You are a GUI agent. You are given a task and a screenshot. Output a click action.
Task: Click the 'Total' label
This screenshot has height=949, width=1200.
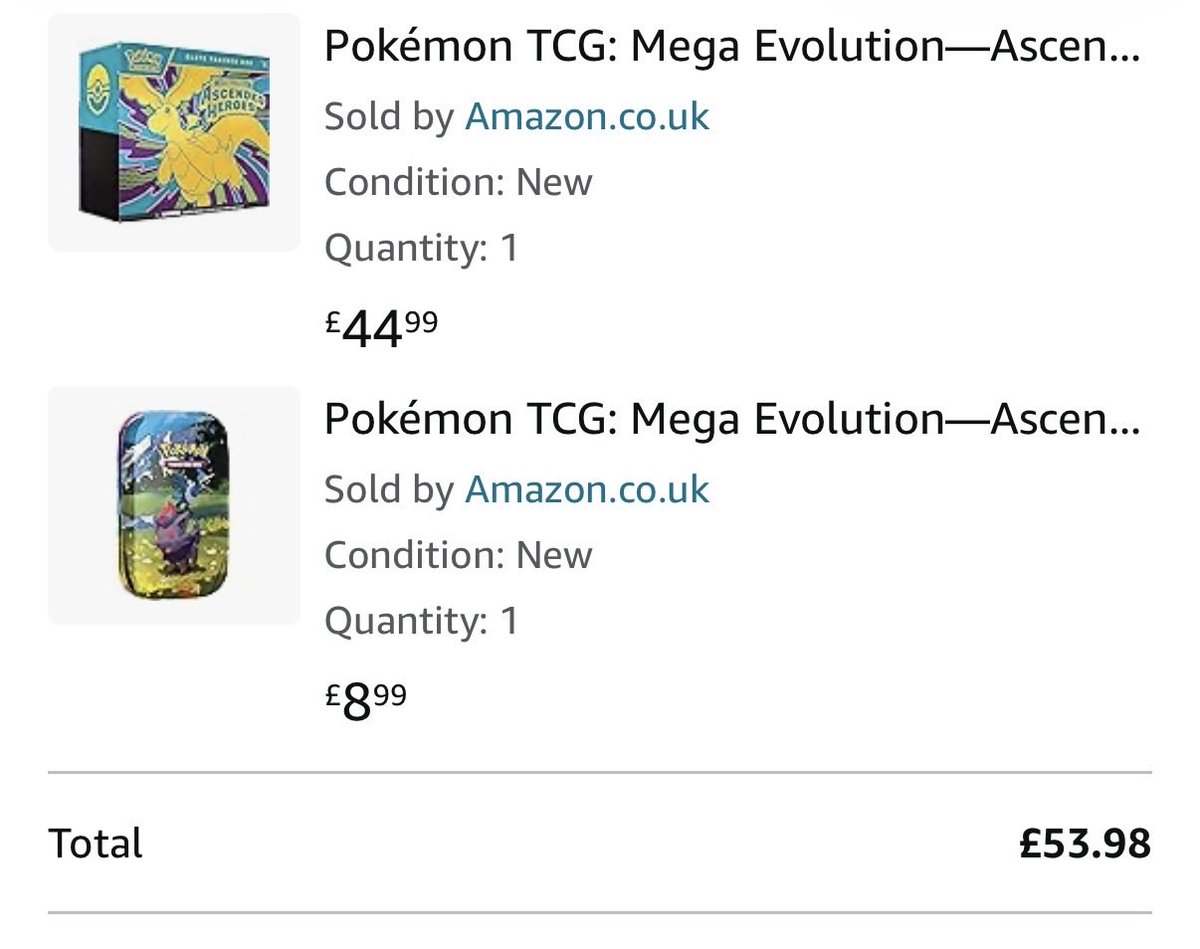[x=96, y=843]
